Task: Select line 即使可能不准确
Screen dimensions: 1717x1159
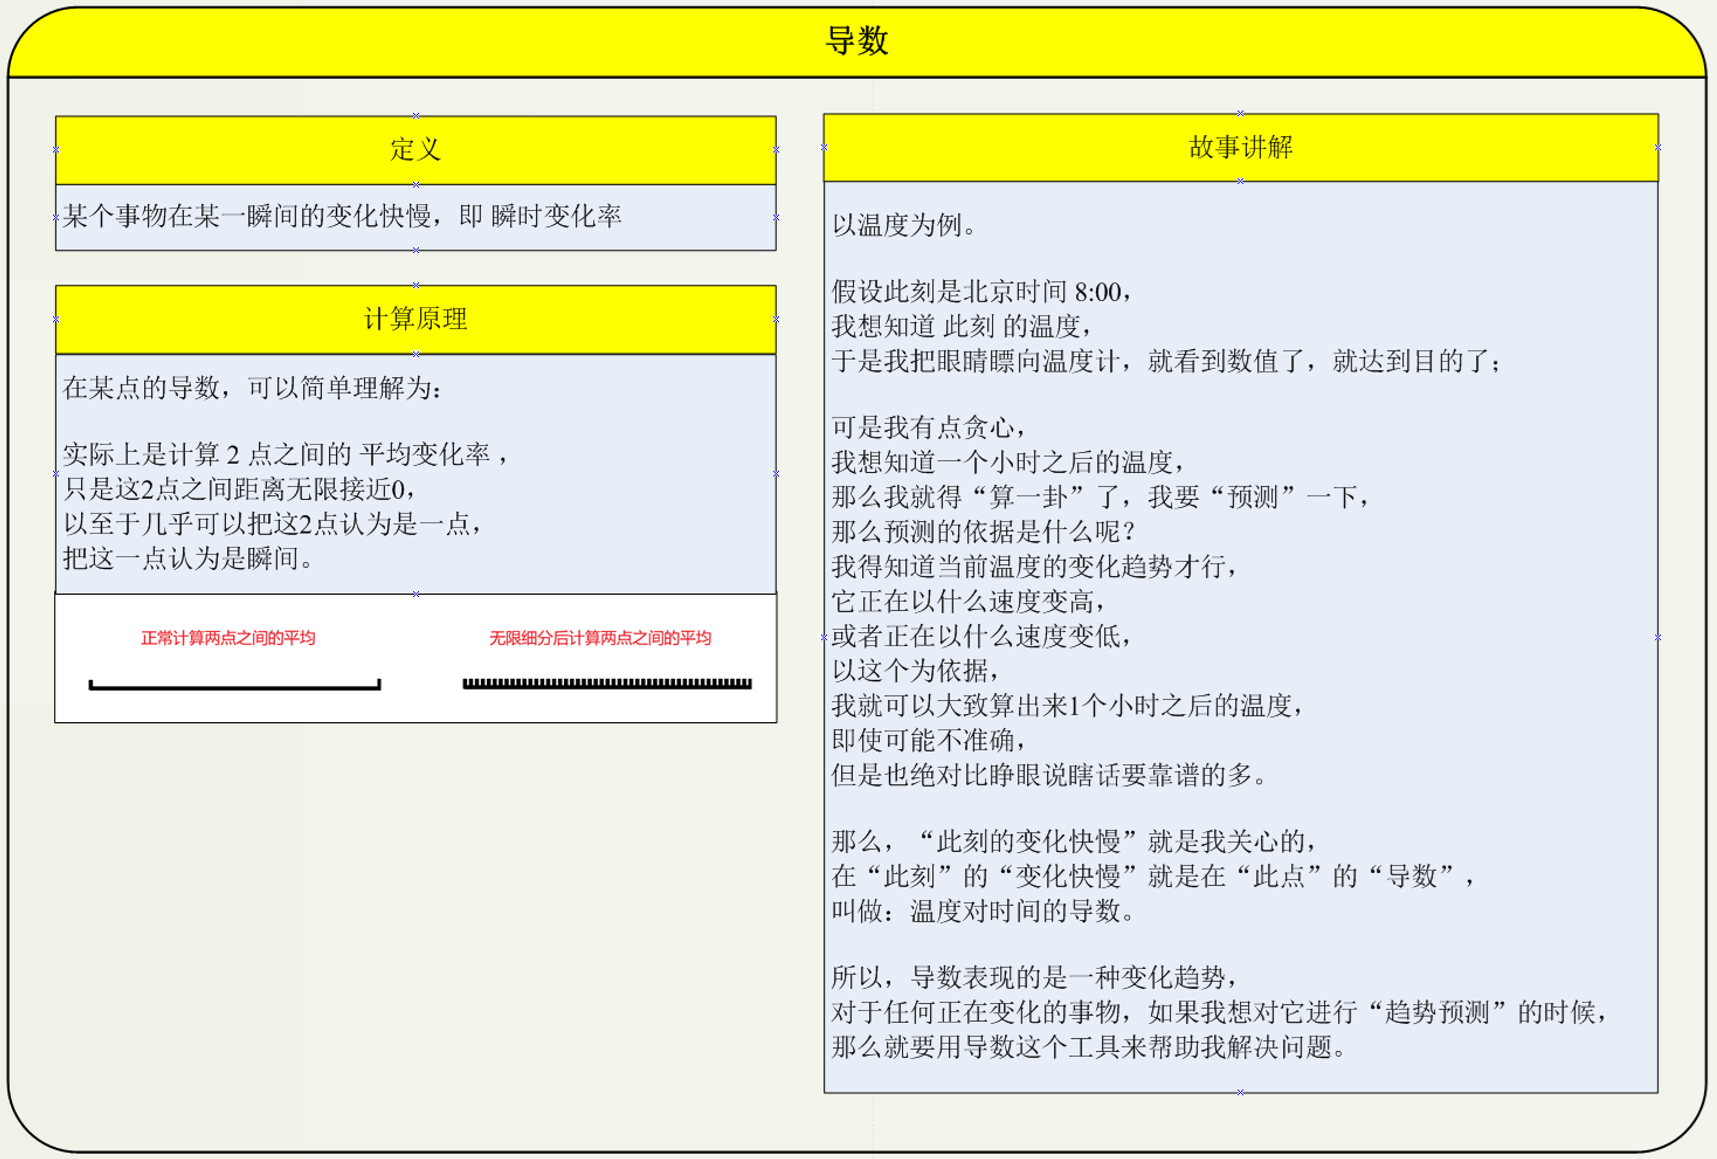Action: tap(929, 741)
